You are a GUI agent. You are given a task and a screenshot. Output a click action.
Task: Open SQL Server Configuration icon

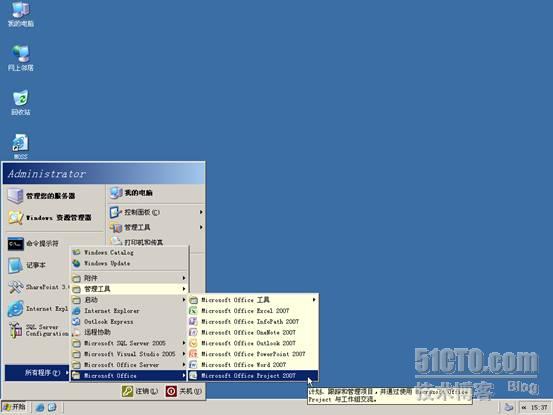[x=16, y=330]
